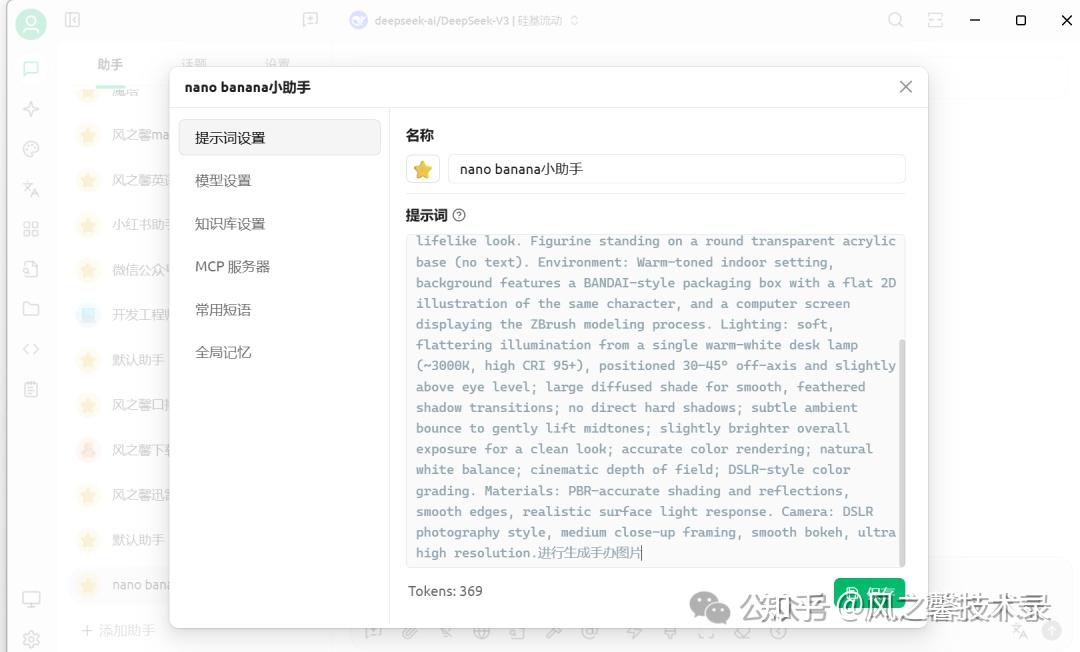Image resolution: width=1080 pixels, height=652 pixels.
Task: Open the 常用短语 settings page
Action: click(x=223, y=310)
